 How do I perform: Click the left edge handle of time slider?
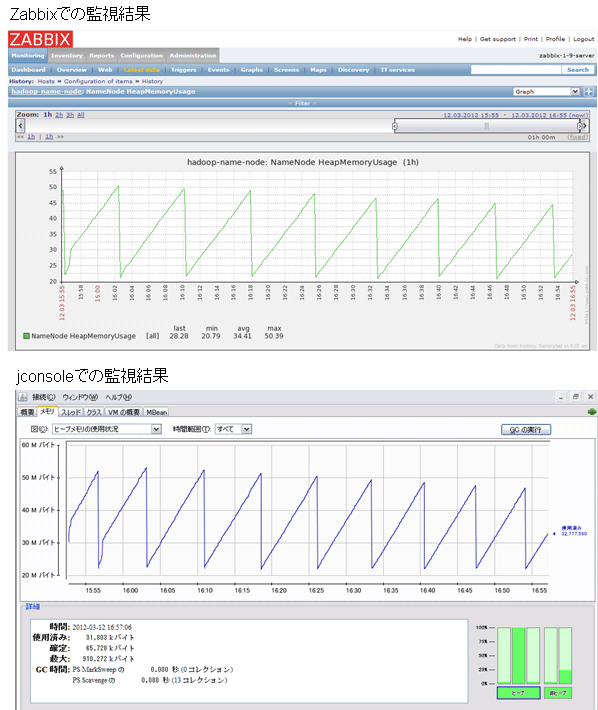coord(395,126)
